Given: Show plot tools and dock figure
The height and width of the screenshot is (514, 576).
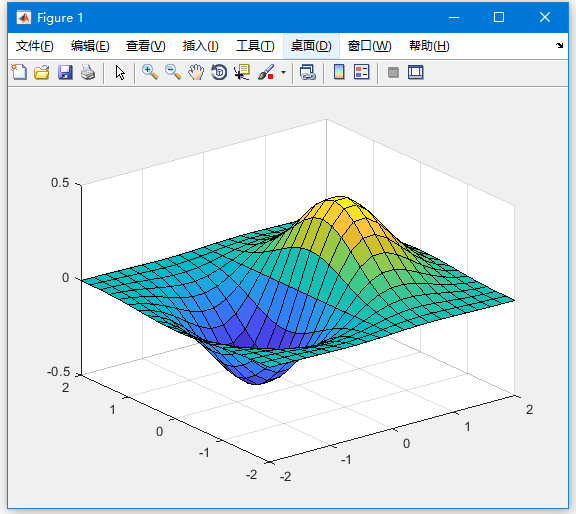Looking at the screenshot, I should [x=415, y=72].
